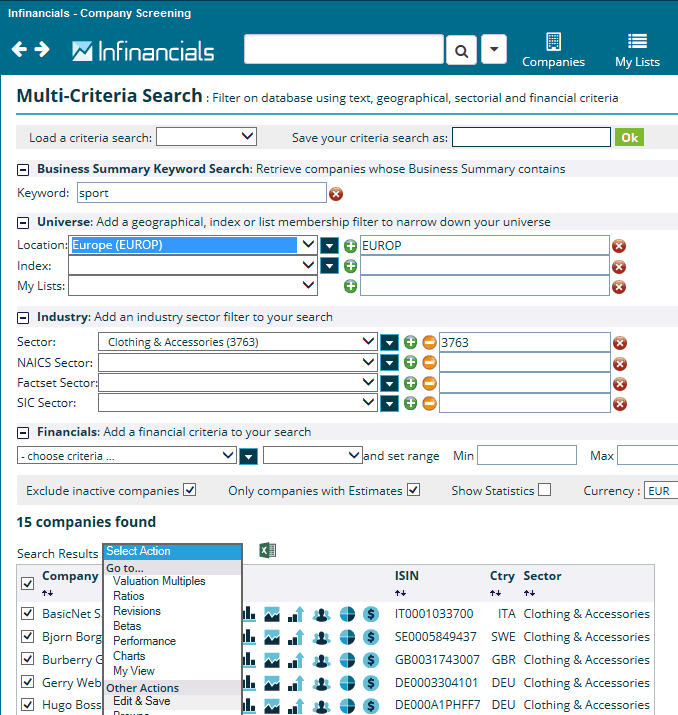Choose Revisions from action menu
Viewport: 678px width, 715px height.
137,611
